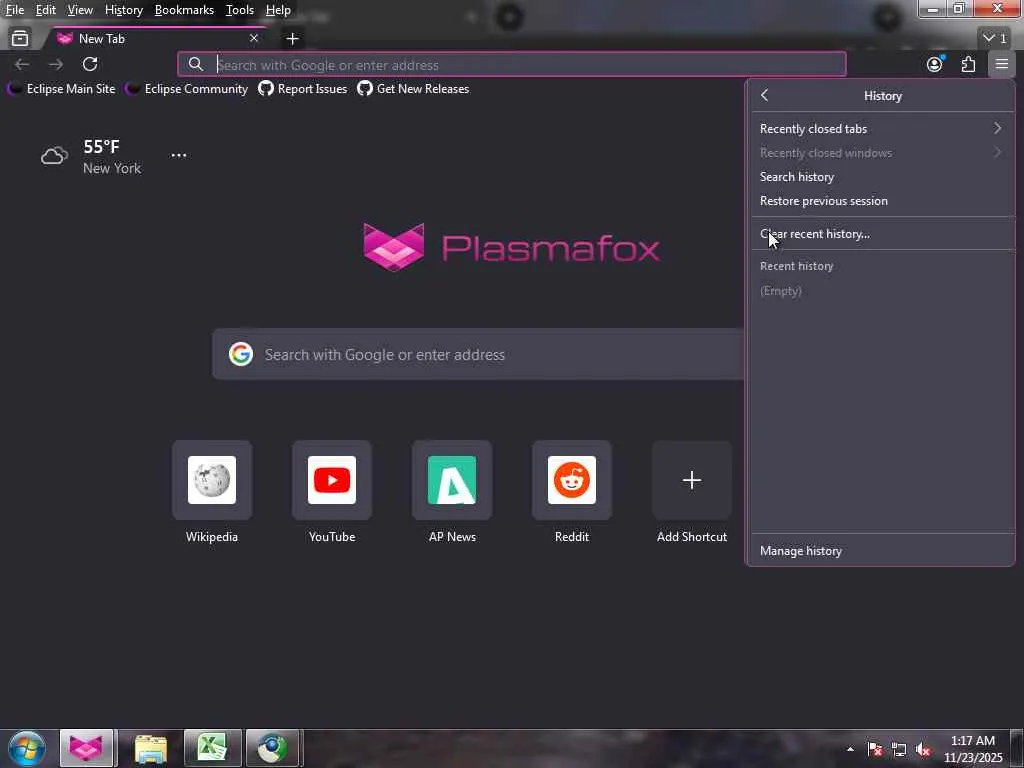This screenshot has height=768, width=1024.
Task: Reload the current page
Action: [x=90, y=64]
